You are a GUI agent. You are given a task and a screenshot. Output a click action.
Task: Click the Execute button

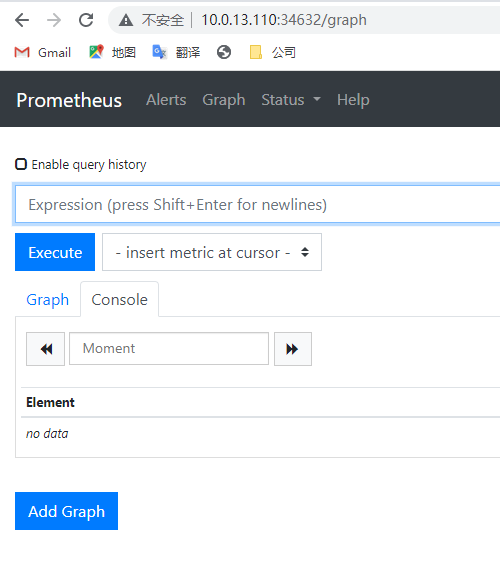click(x=55, y=252)
